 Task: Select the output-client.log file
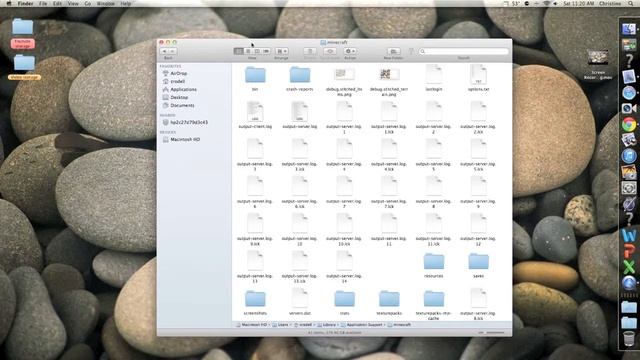pyautogui.click(x=255, y=112)
